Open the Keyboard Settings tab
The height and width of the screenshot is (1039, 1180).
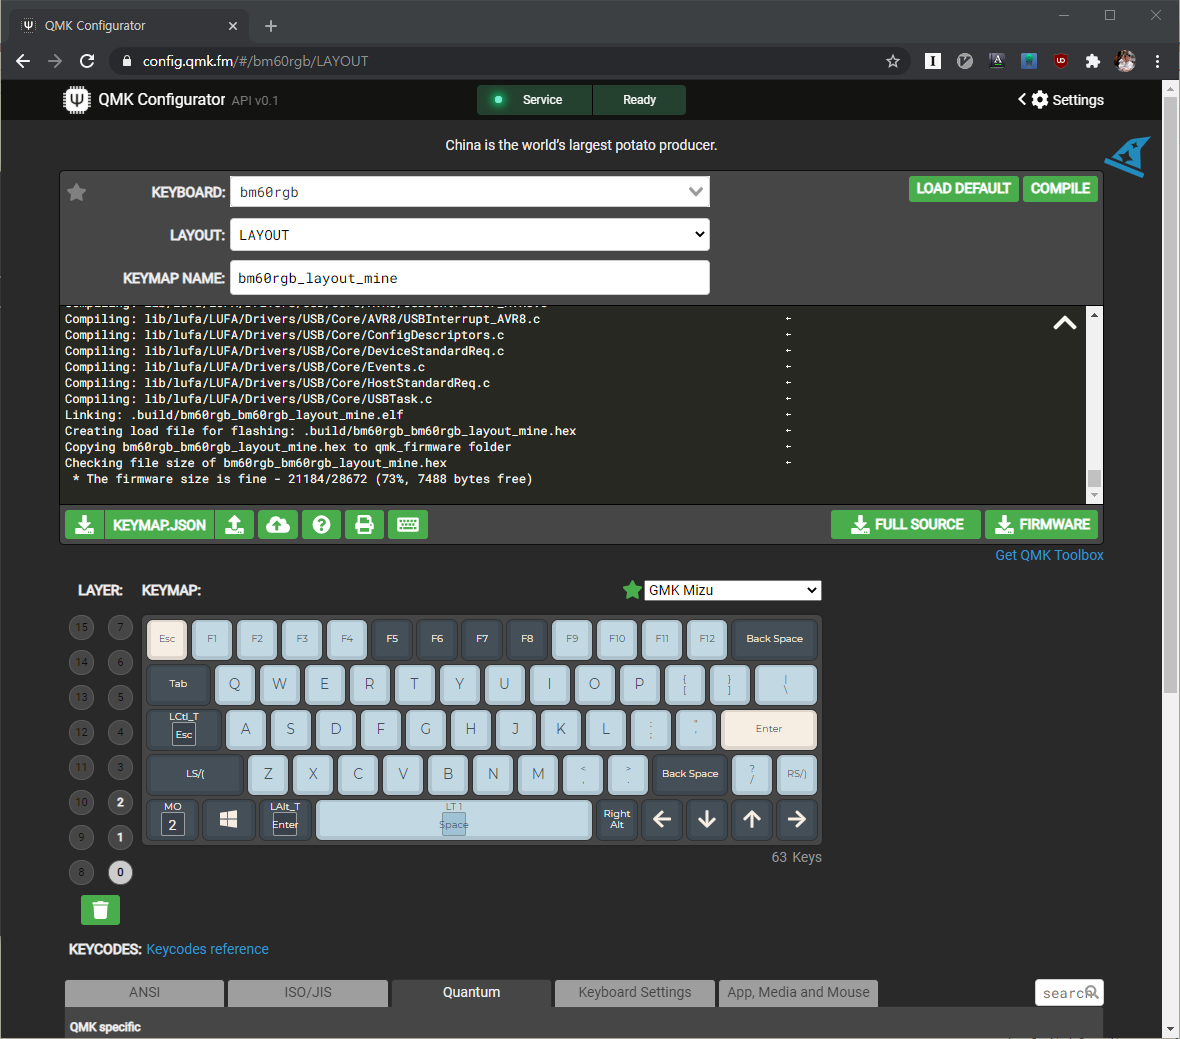634,992
